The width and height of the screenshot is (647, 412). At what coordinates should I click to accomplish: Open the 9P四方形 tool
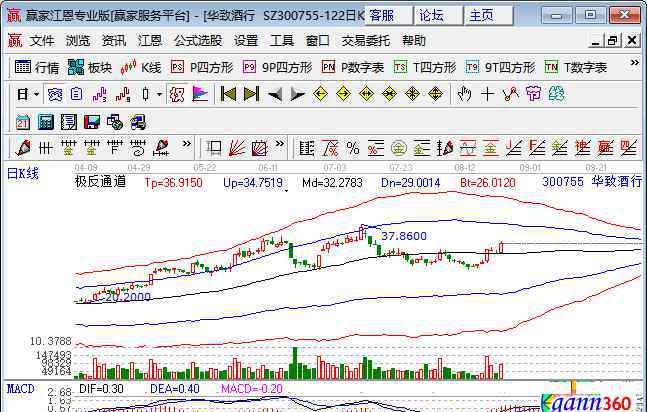[277, 67]
